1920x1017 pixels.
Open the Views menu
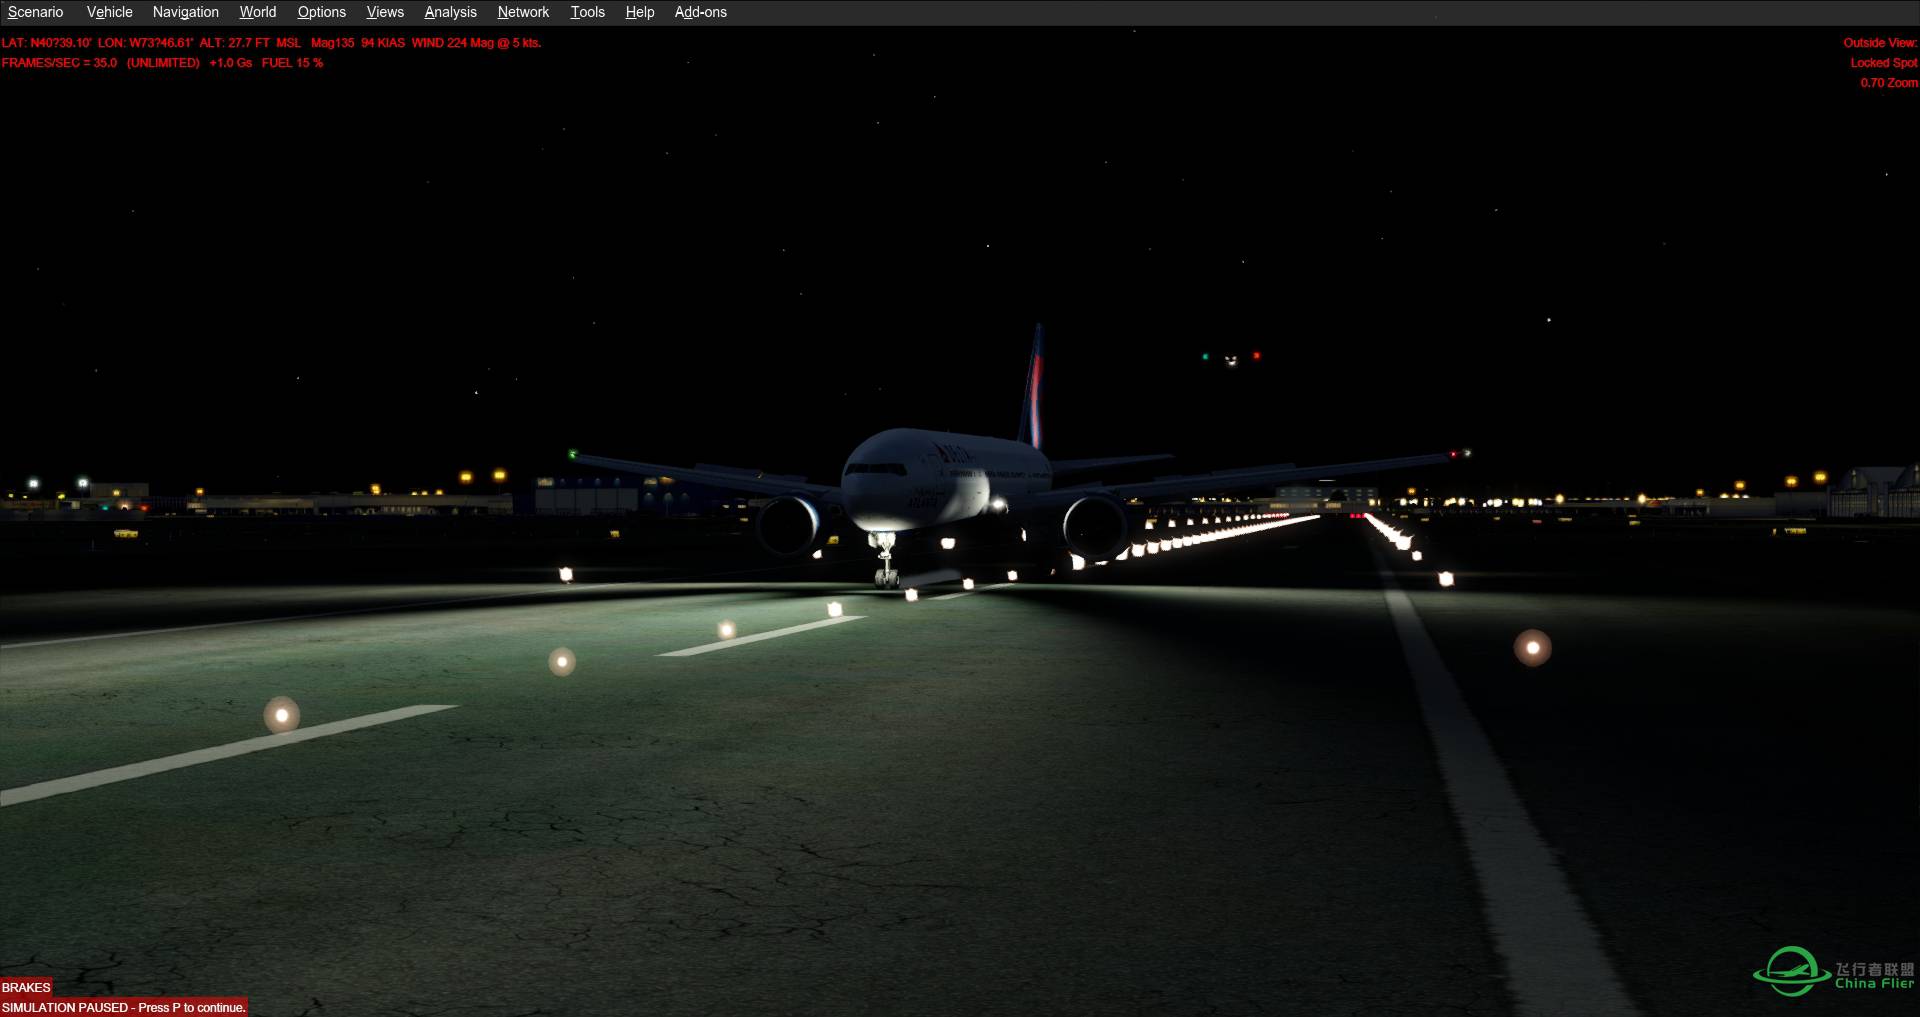tap(384, 12)
